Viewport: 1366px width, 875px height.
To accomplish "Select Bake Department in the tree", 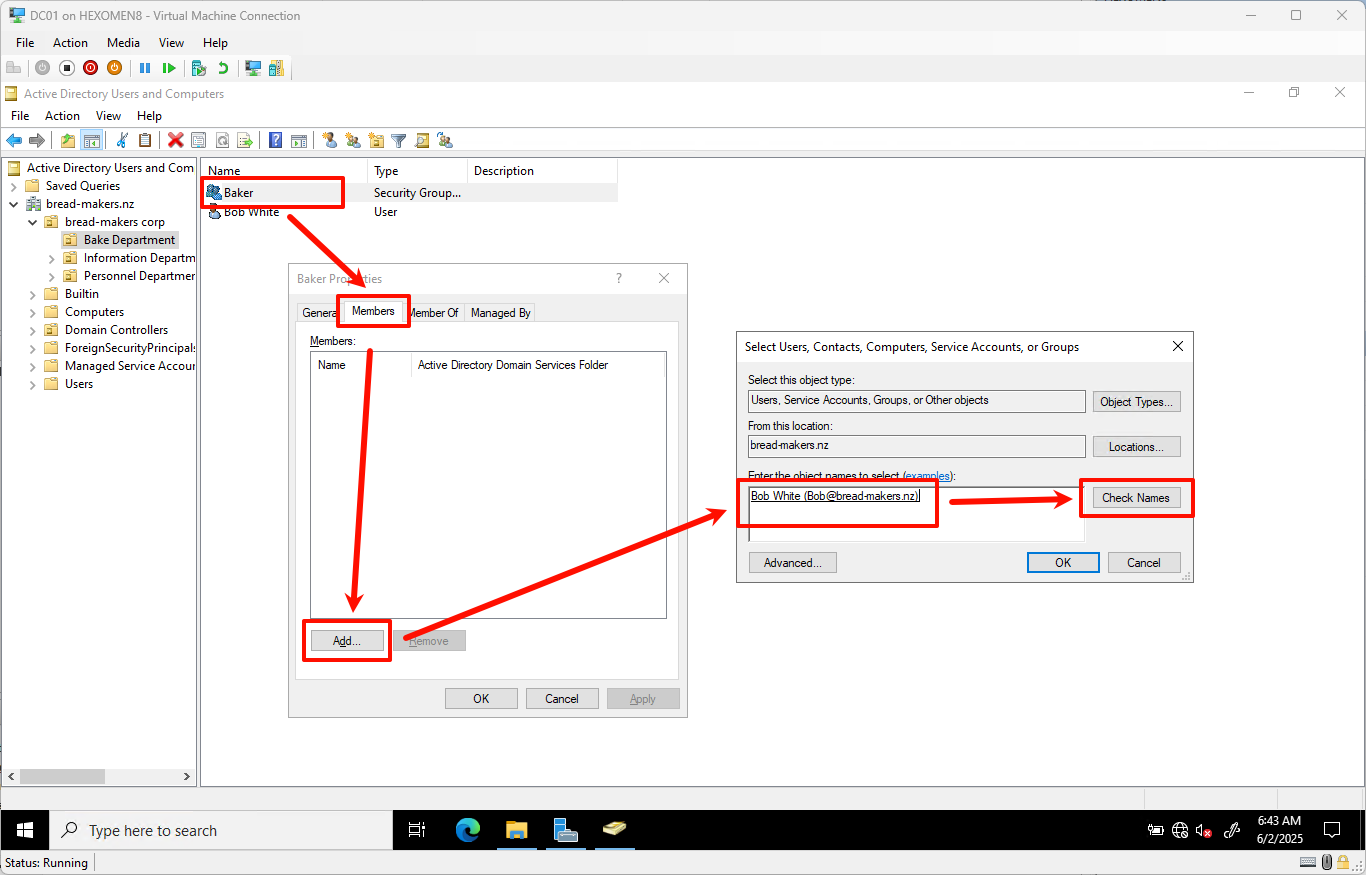I will pyautogui.click(x=129, y=240).
